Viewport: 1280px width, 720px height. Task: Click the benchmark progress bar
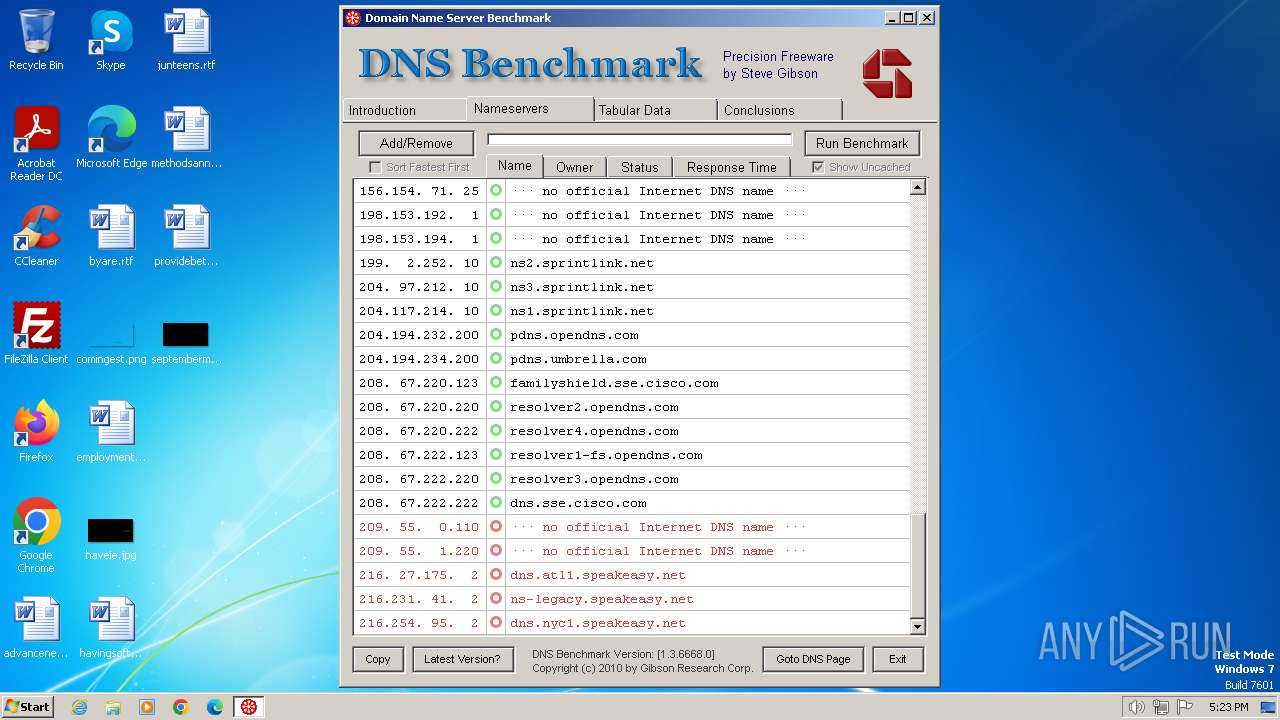[x=640, y=140]
